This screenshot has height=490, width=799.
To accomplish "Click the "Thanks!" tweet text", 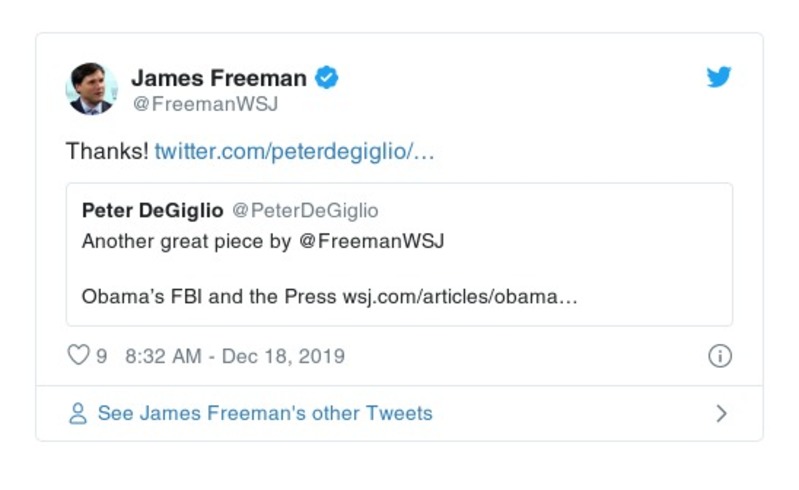I will point(107,151).
